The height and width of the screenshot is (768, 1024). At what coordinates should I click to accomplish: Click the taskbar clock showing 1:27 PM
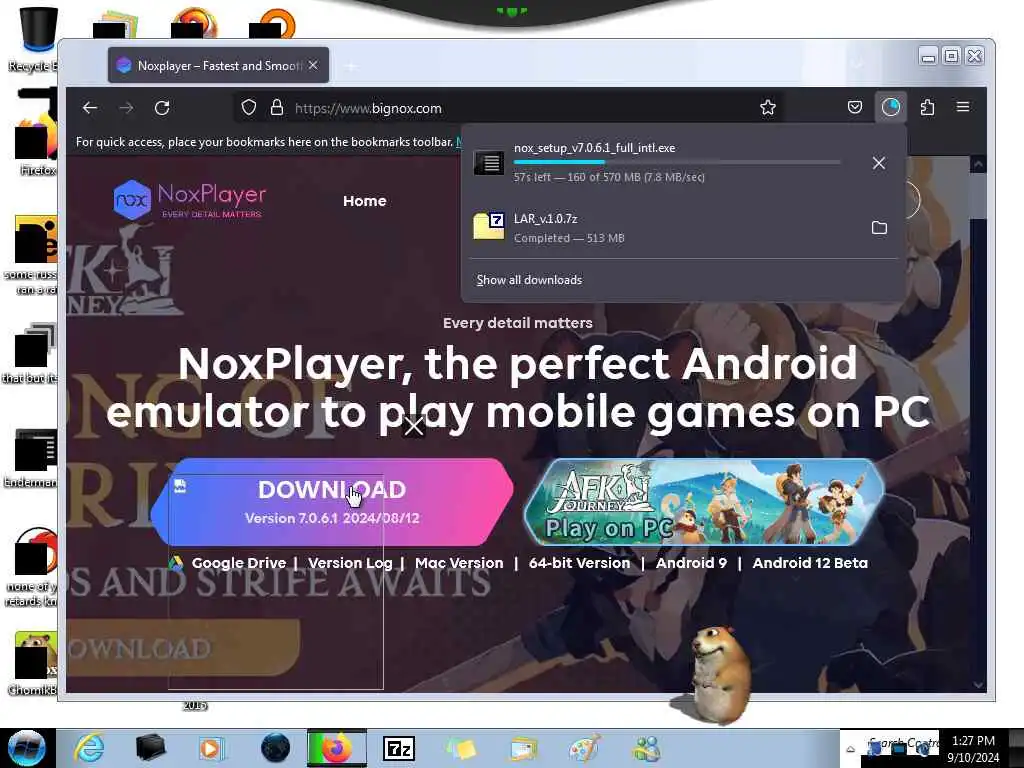point(973,749)
